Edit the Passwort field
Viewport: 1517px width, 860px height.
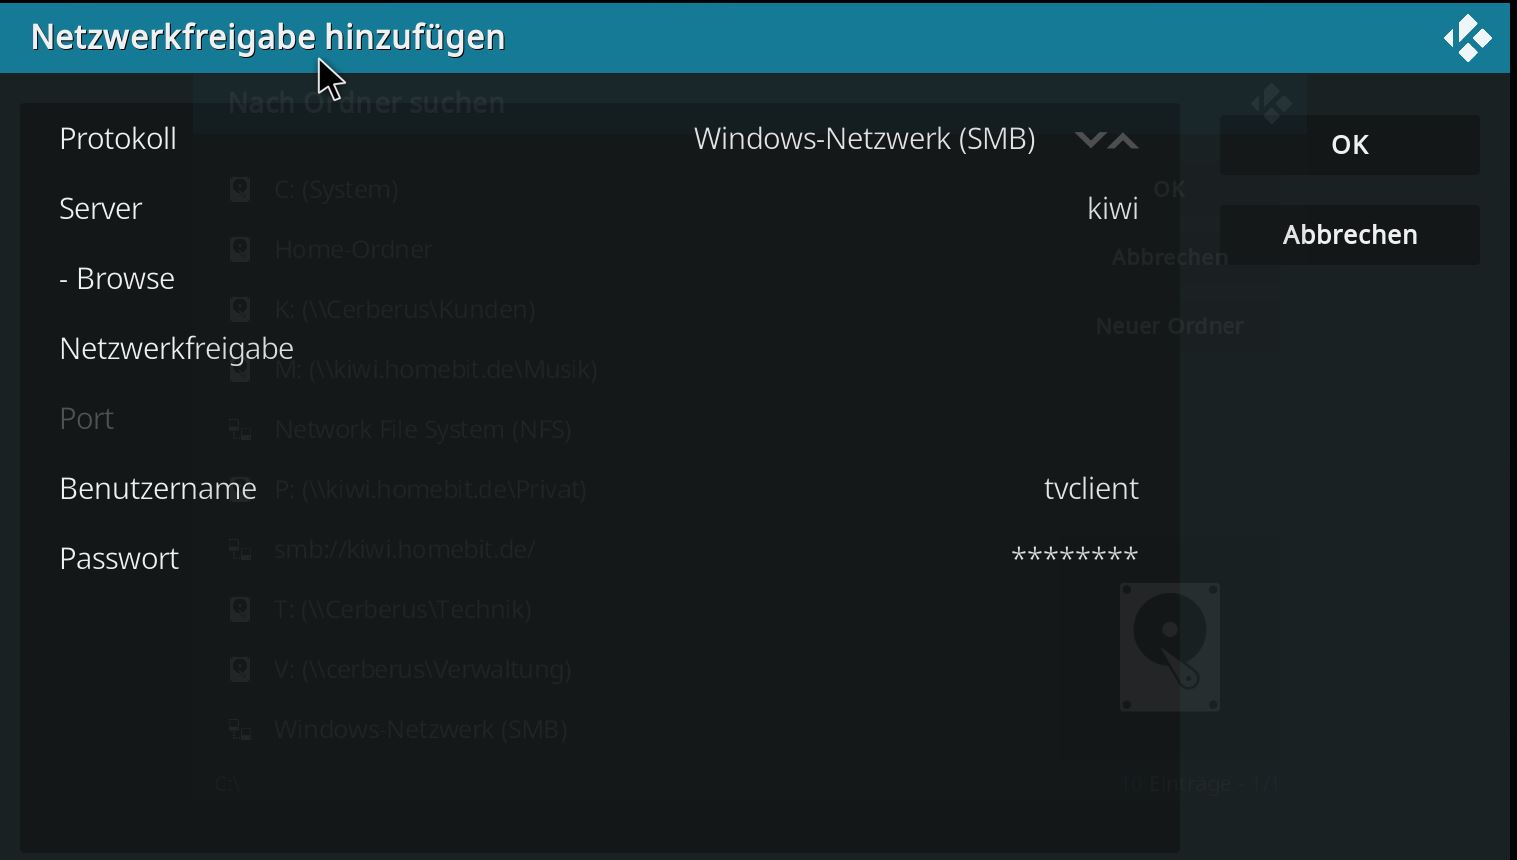point(599,559)
